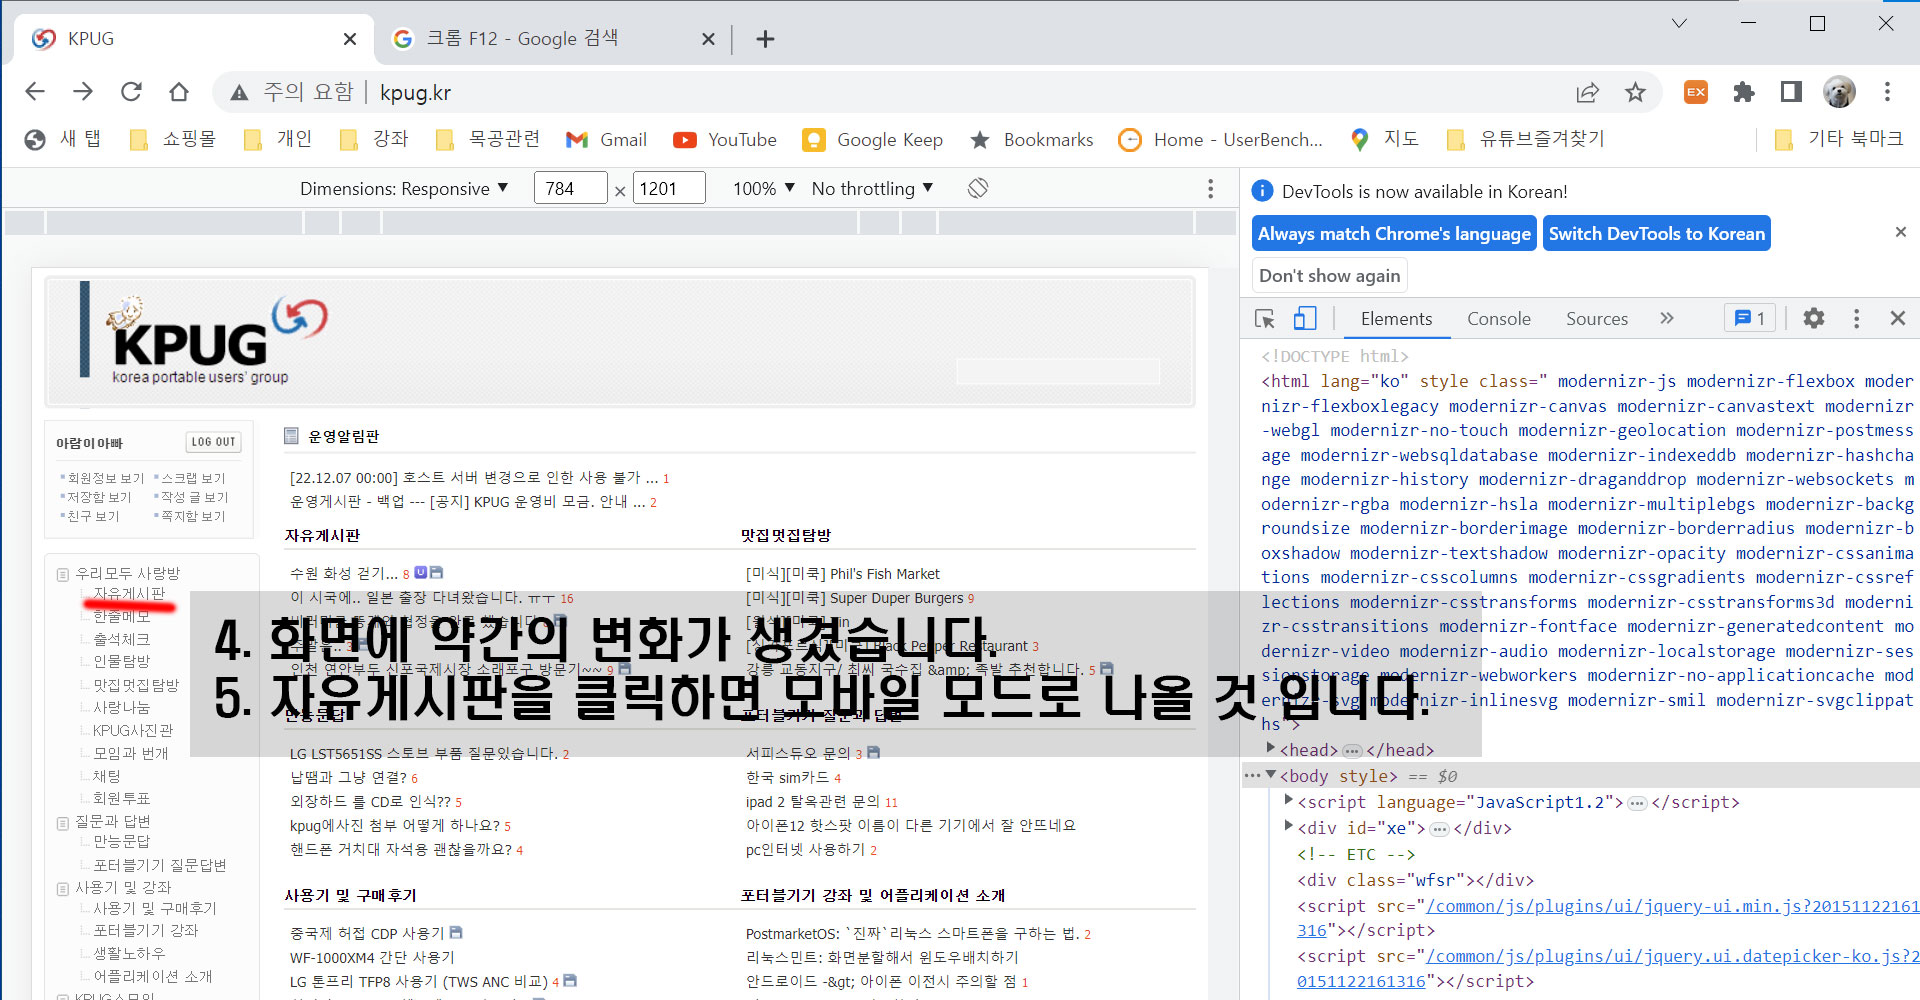Open the Google Keep bookmark
1920x1000 pixels.
tap(873, 140)
